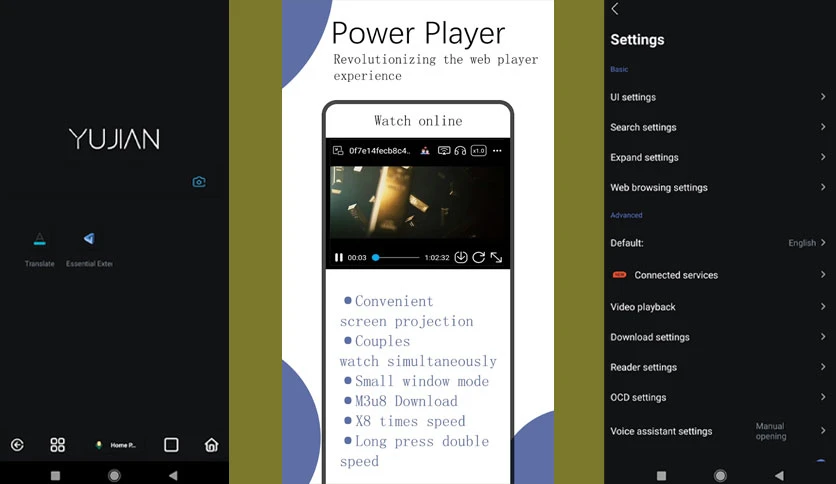The image size is (836, 484).
Task: Expand the Default English language chevron
Action: (823, 243)
